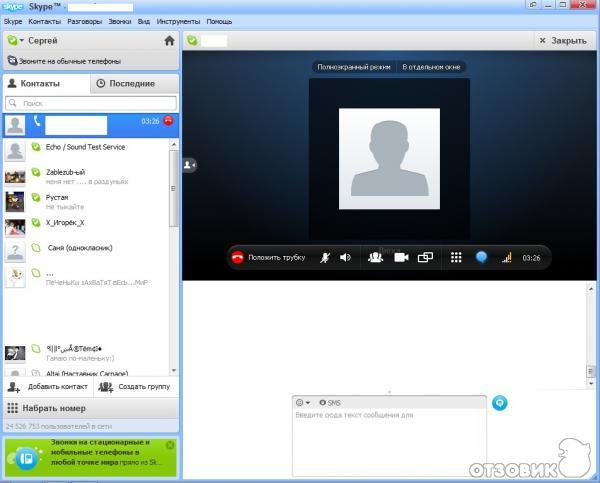End call from the contact list row
Screen dimensions: 600x483
[x=168, y=122]
